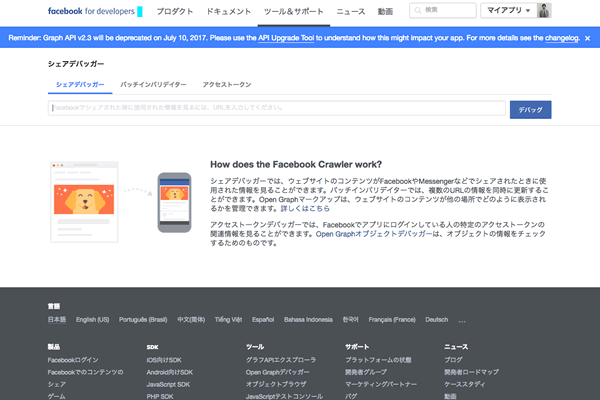Open footer グラフAPIエクスプローラ link
The width and height of the screenshot is (600, 400).
click(281, 360)
